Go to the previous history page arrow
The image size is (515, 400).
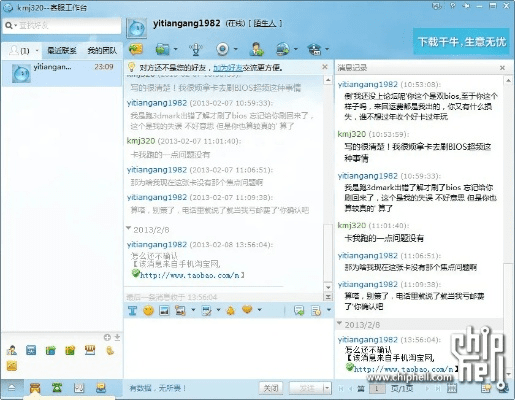pyautogui.click(x=350, y=388)
